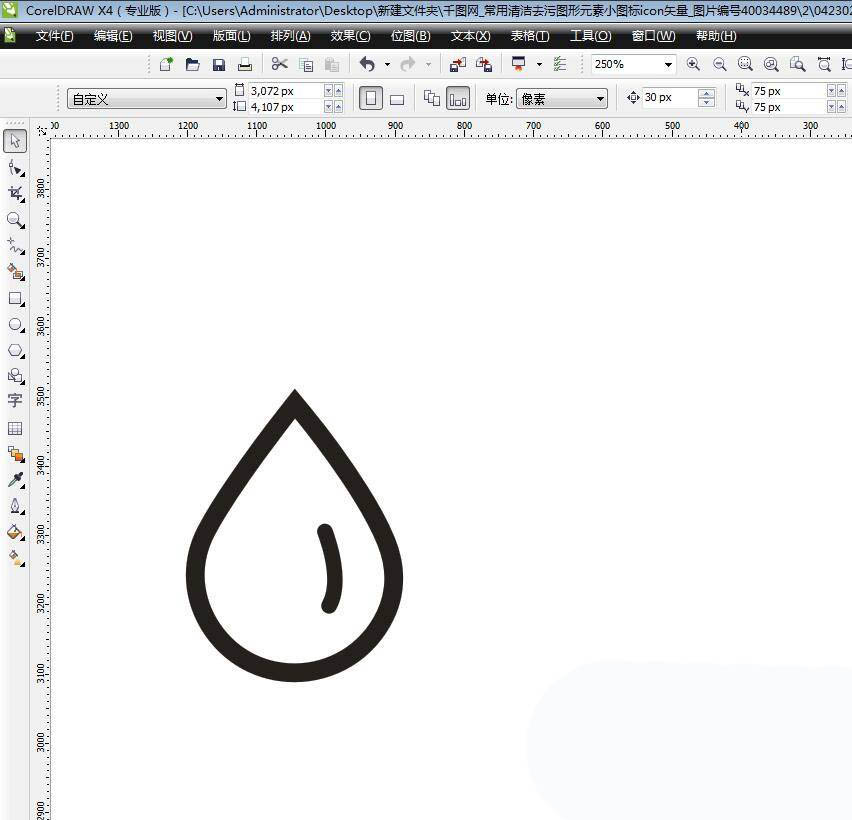Screen dimensions: 852x820
Task: Click the Zoom in magnifier icon
Action: click(x=693, y=64)
